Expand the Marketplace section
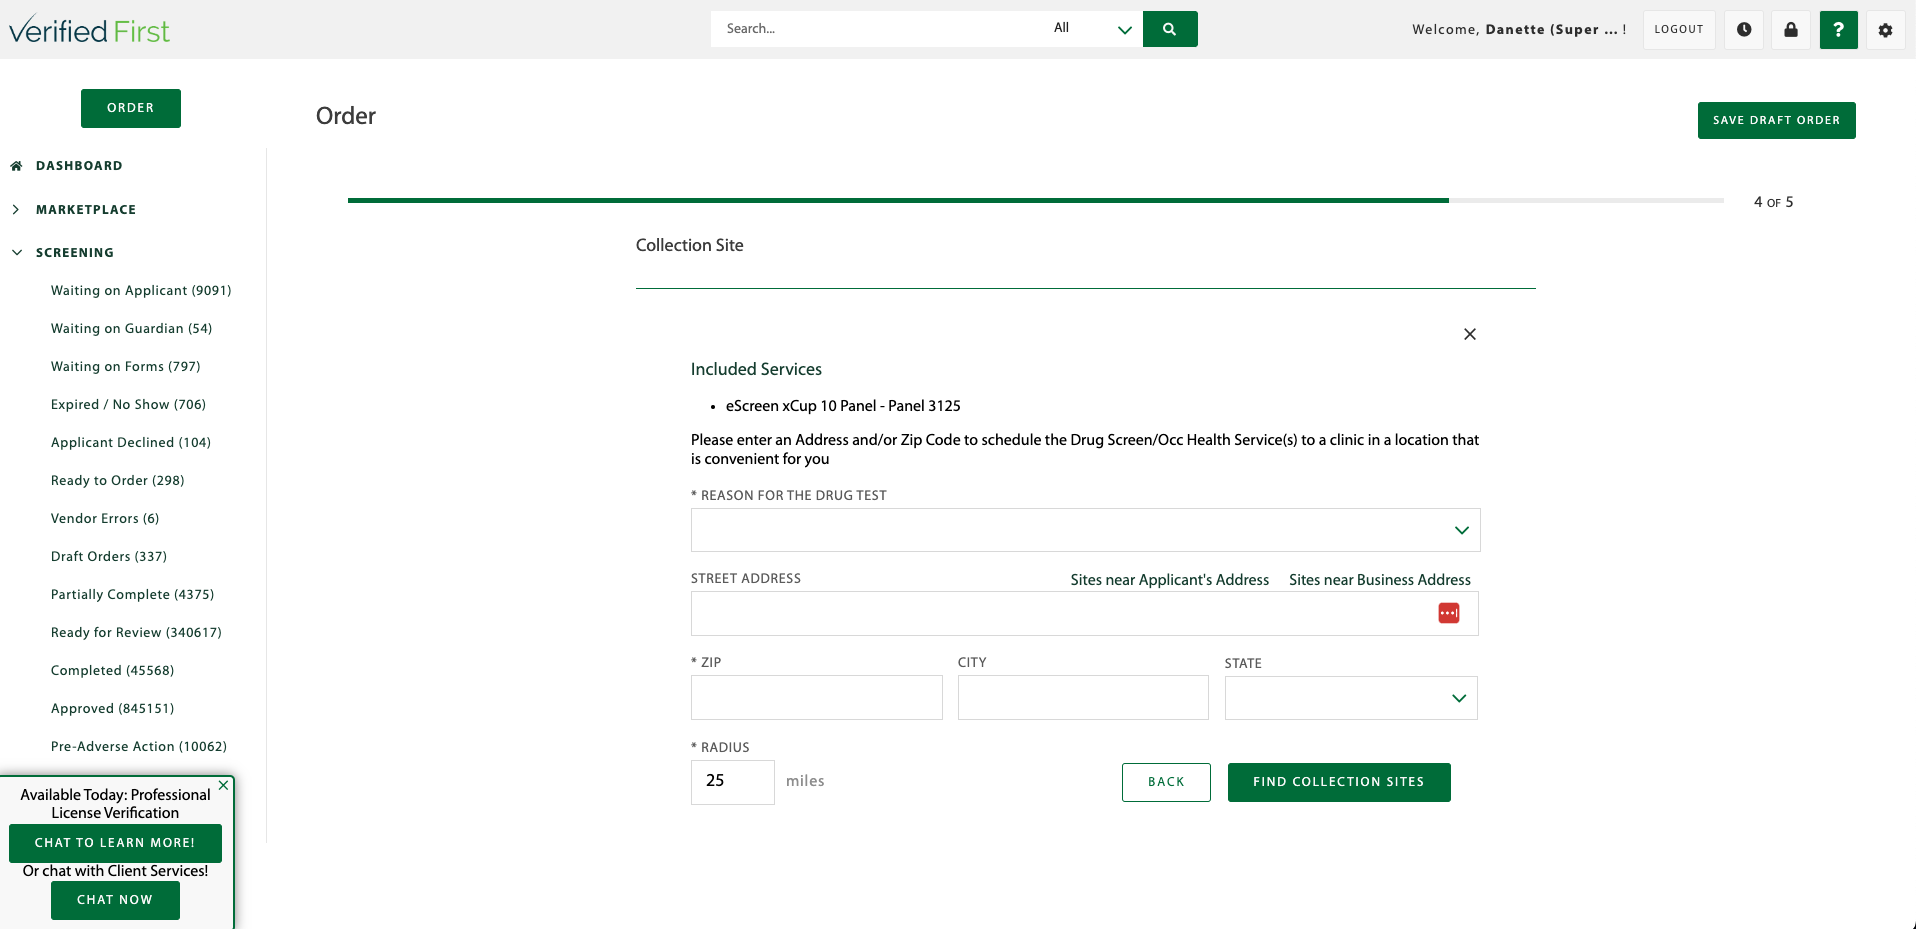 [16, 209]
